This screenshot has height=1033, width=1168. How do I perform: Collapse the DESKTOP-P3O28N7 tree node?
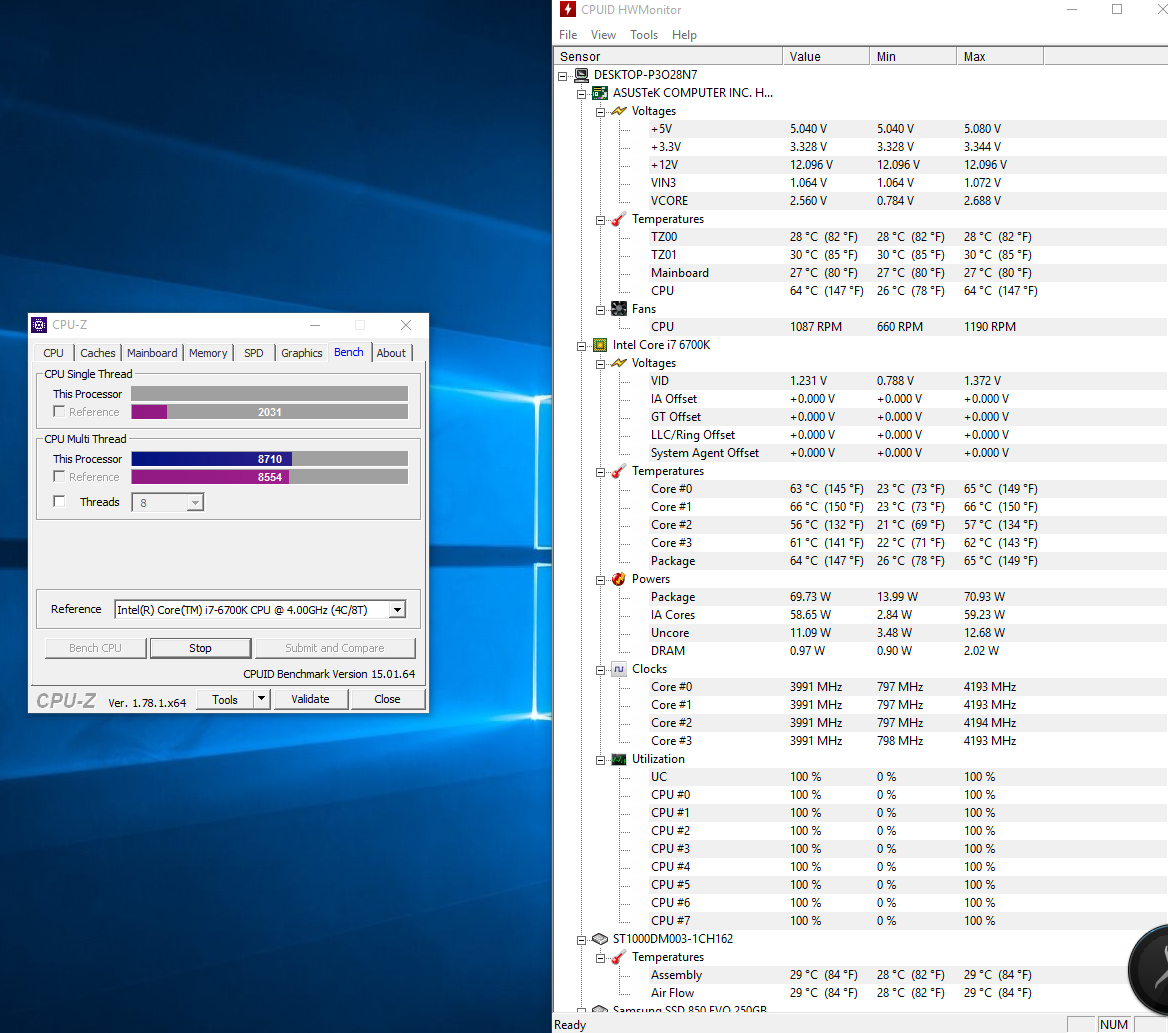point(563,75)
